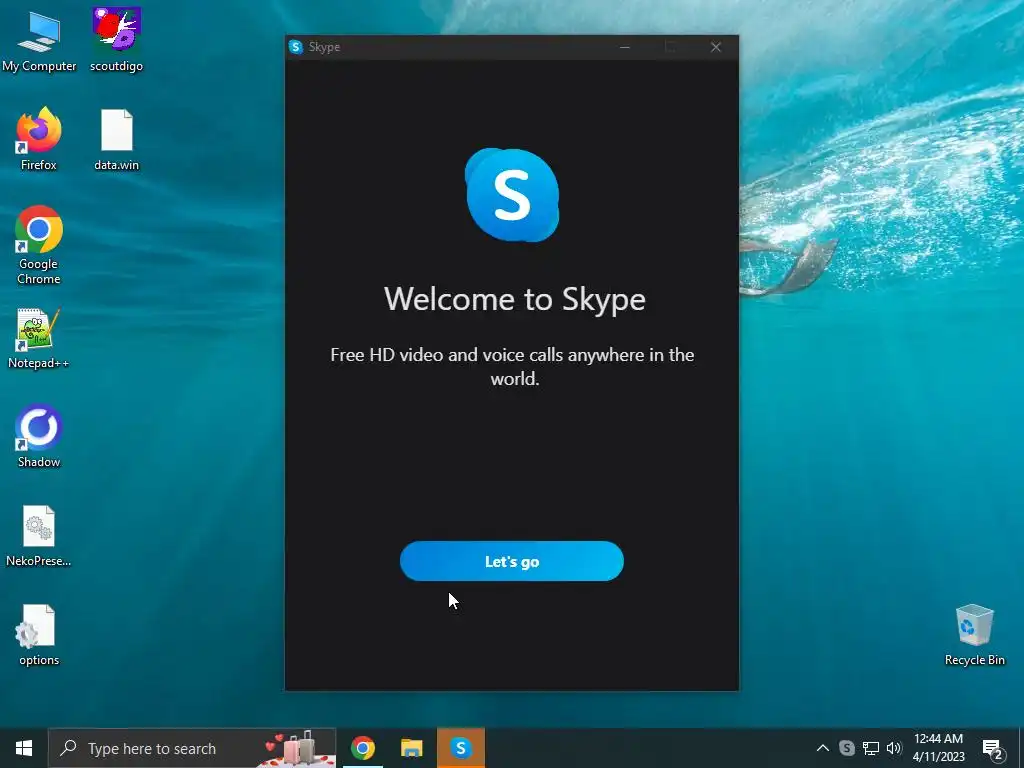Open the notification center icon
Viewport: 1024px width, 768px height.
pos(992,748)
